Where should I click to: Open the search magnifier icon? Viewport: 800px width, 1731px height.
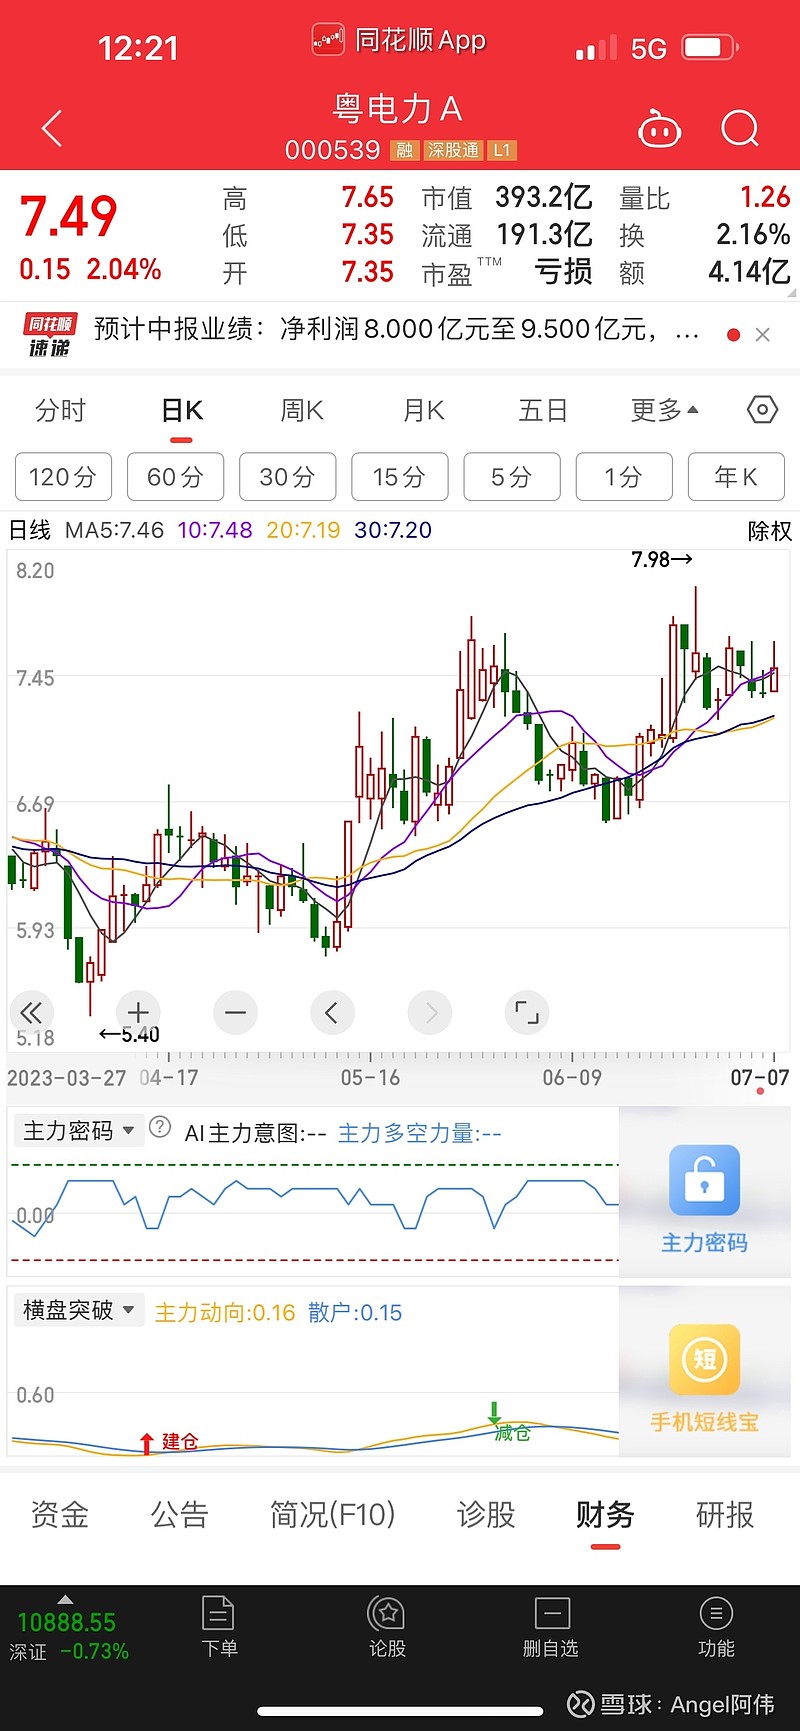pyautogui.click(x=740, y=129)
